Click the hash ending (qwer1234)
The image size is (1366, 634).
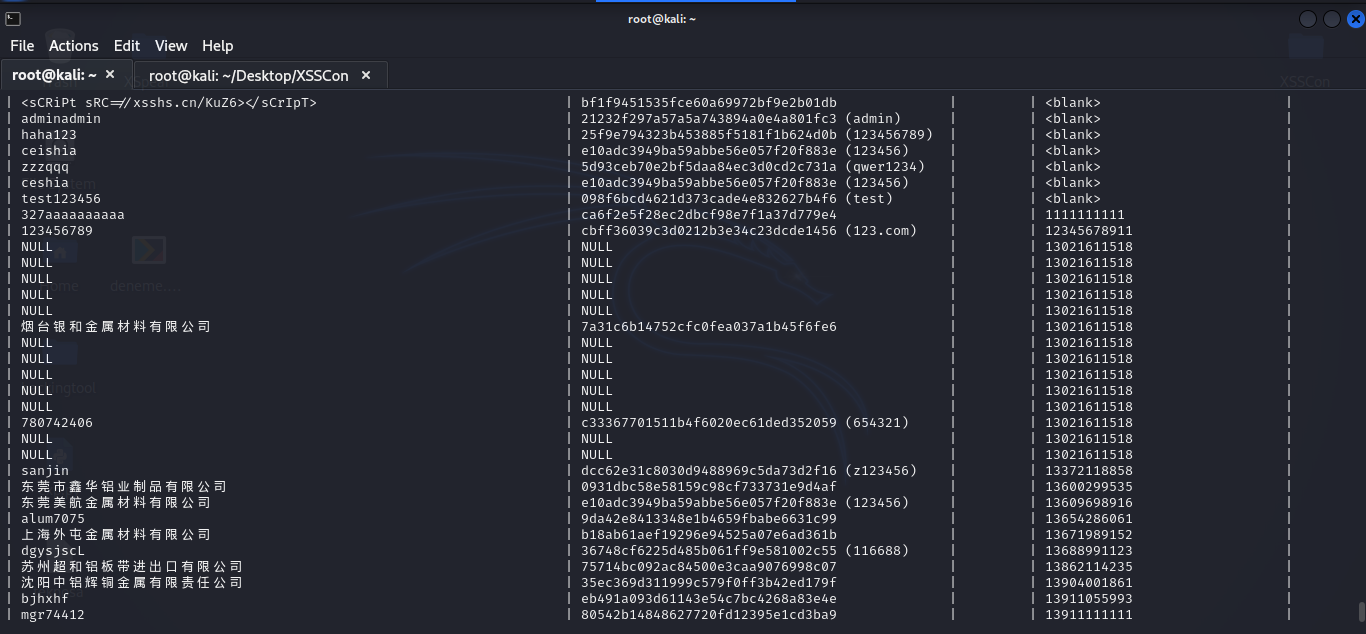(753, 167)
